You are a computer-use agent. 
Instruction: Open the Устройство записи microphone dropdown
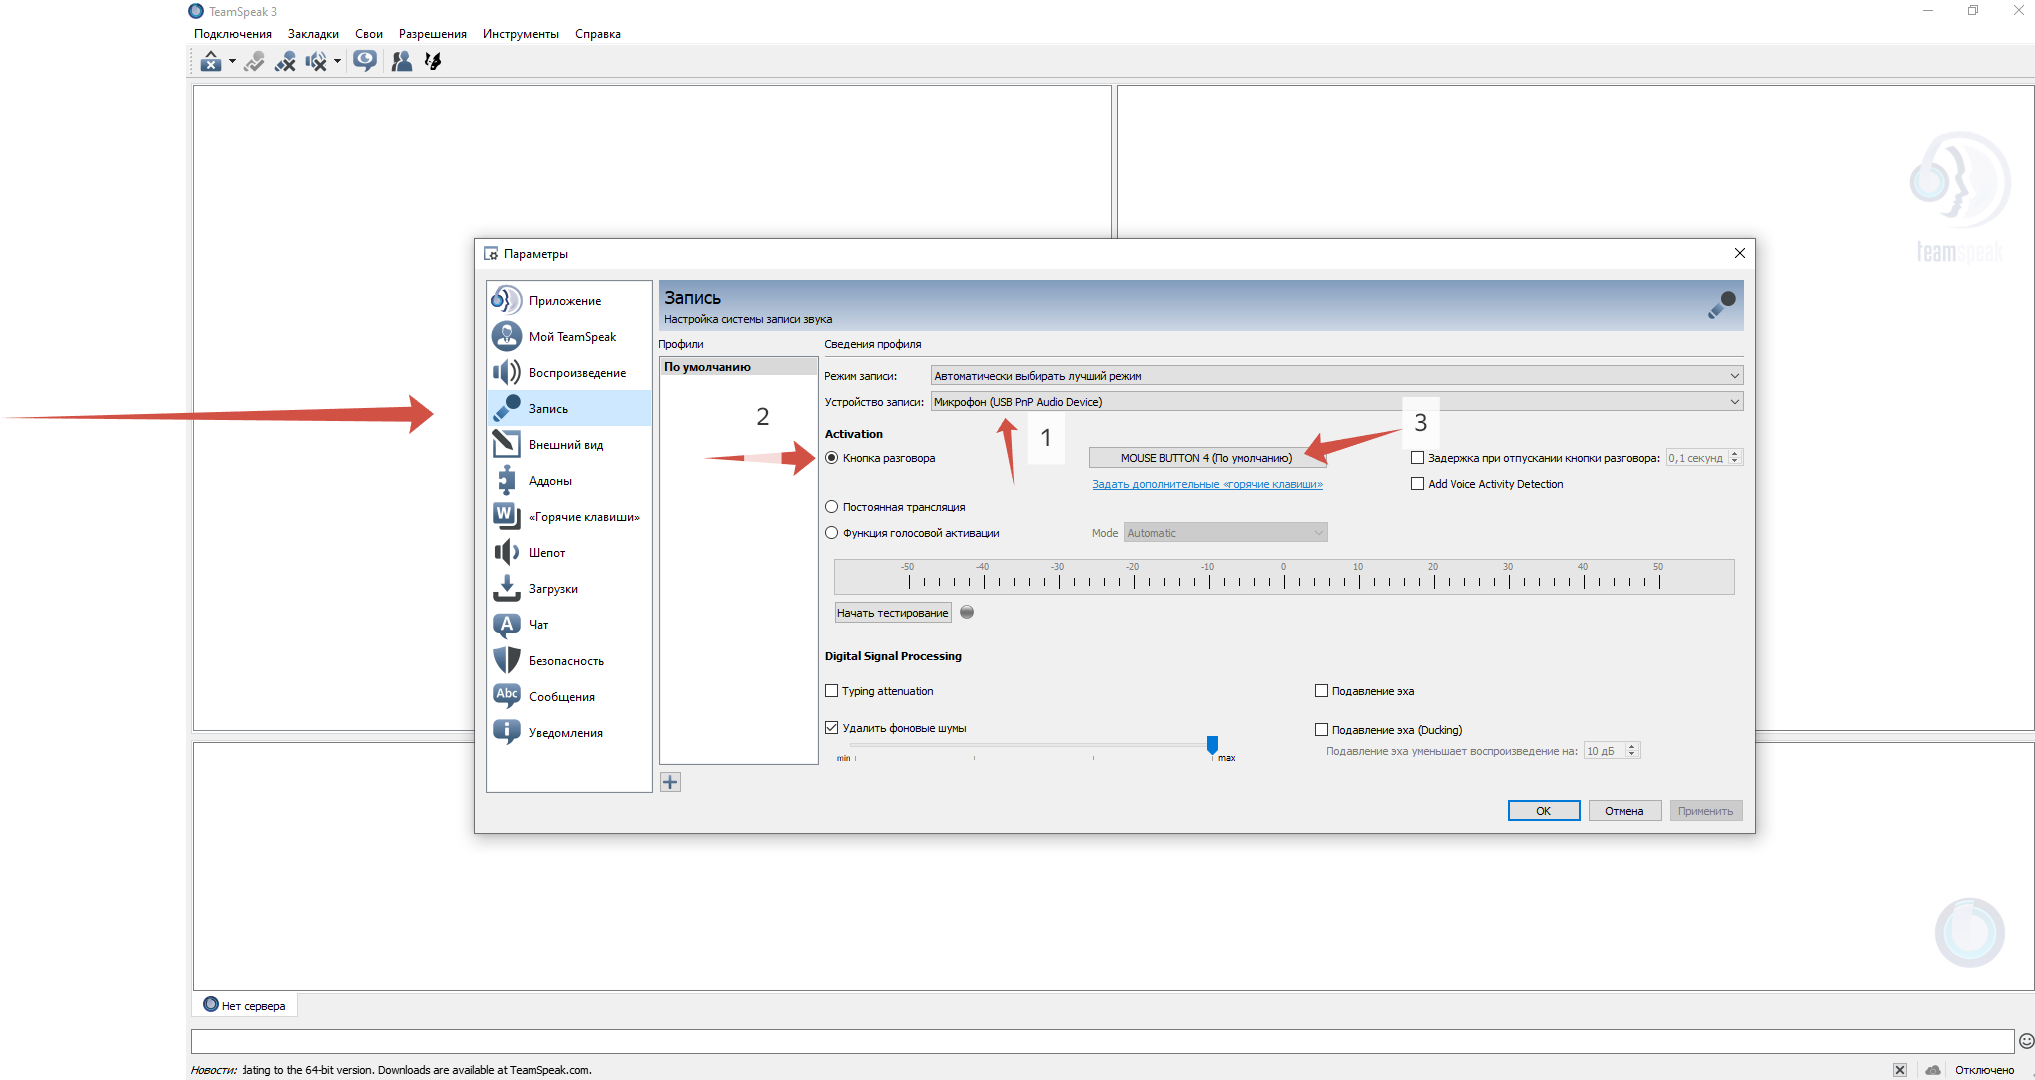(x=1337, y=402)
